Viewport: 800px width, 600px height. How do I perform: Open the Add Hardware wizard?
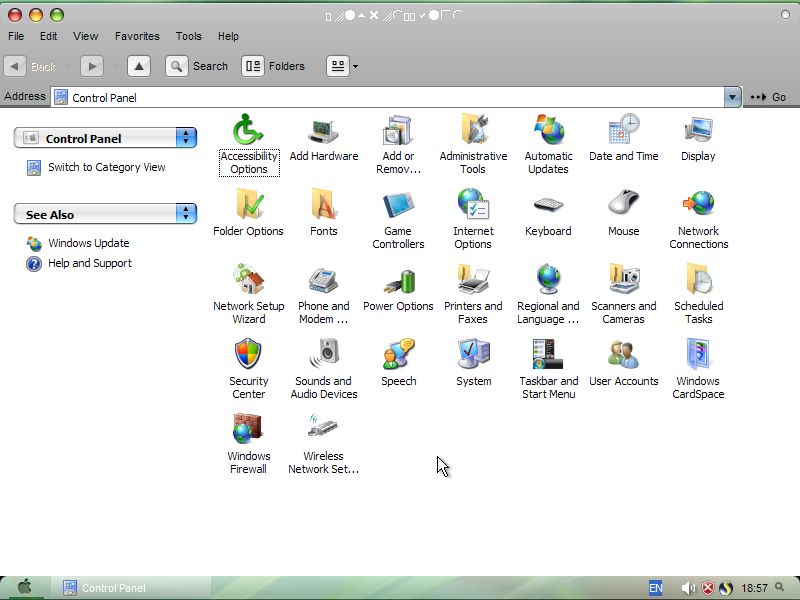tap(323, 138)
